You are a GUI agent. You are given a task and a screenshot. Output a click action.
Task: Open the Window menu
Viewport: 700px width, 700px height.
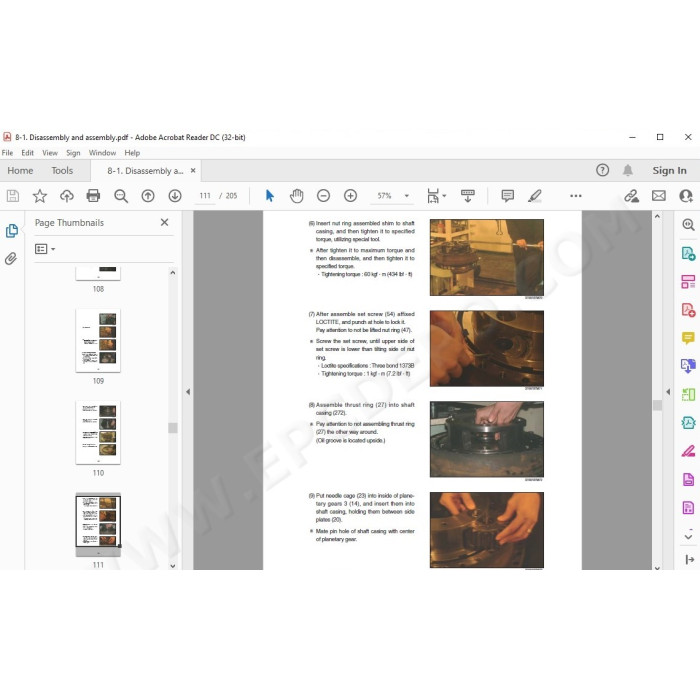[x=102, y=153]
